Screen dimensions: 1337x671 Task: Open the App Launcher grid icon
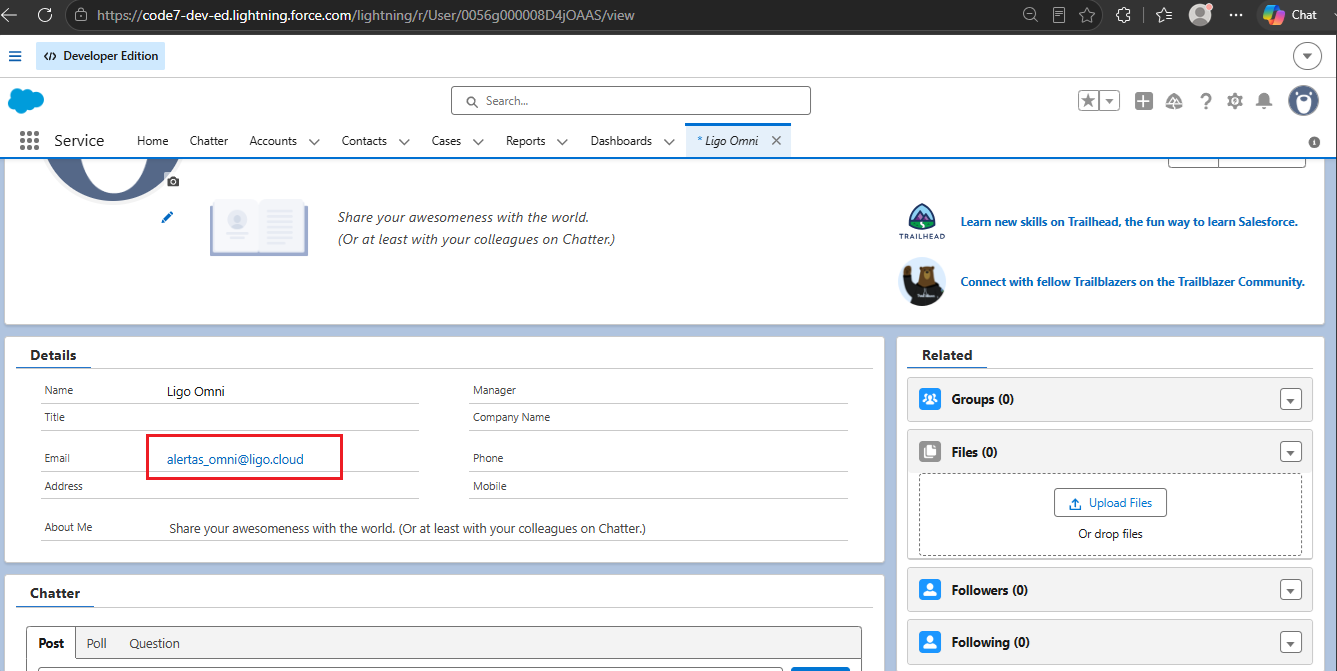tap(29, 141)
